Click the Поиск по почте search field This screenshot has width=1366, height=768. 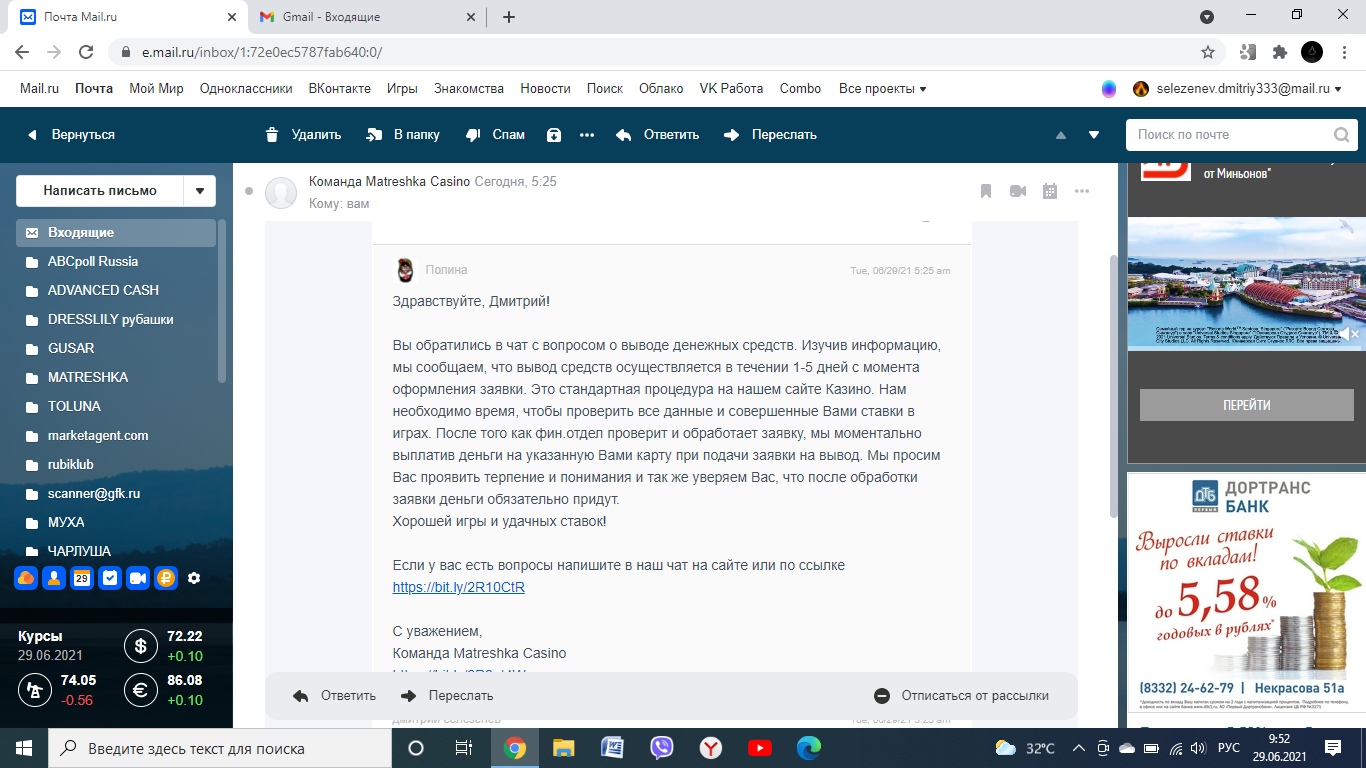pyautogui.click(x=1230, y=135)
